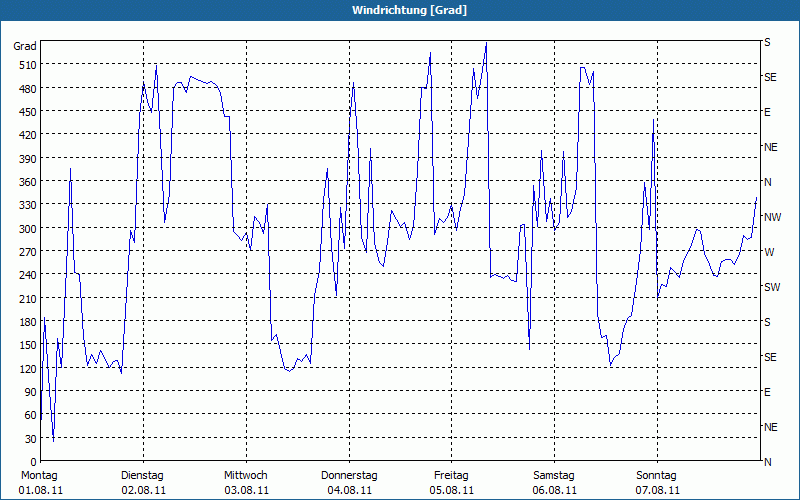Select the 120 degree axis value
The height and width of the screenshot is (500, 800).
click(28, 368)
